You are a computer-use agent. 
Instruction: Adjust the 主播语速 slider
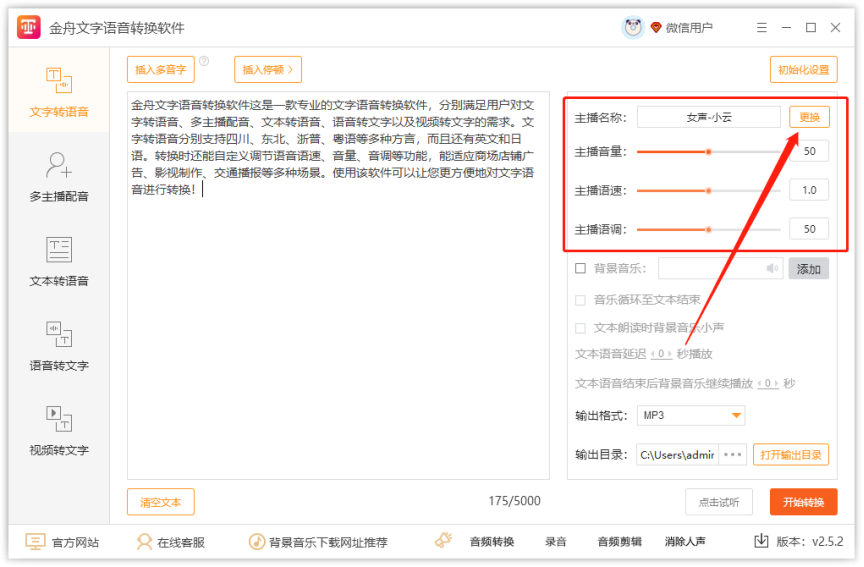(x=709, y=191)
